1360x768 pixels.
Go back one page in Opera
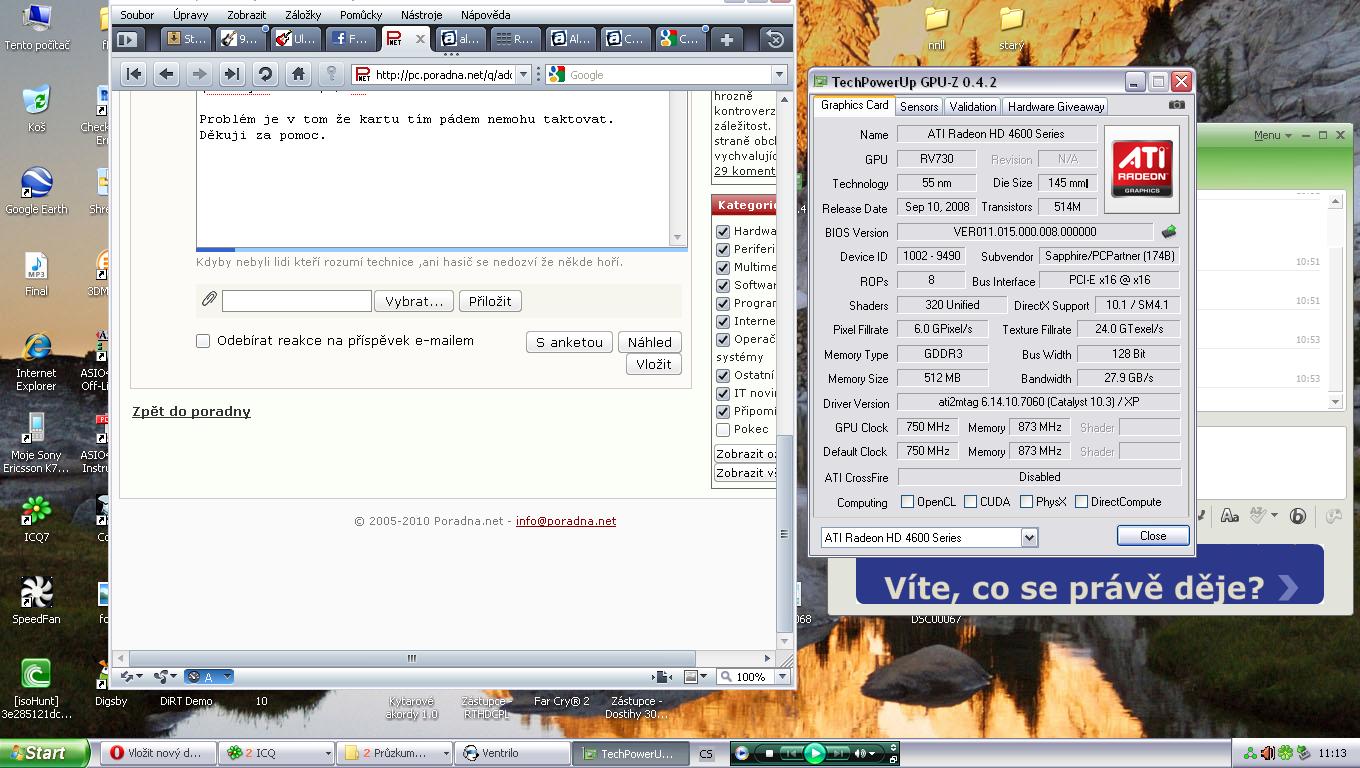tap(167, 74)
